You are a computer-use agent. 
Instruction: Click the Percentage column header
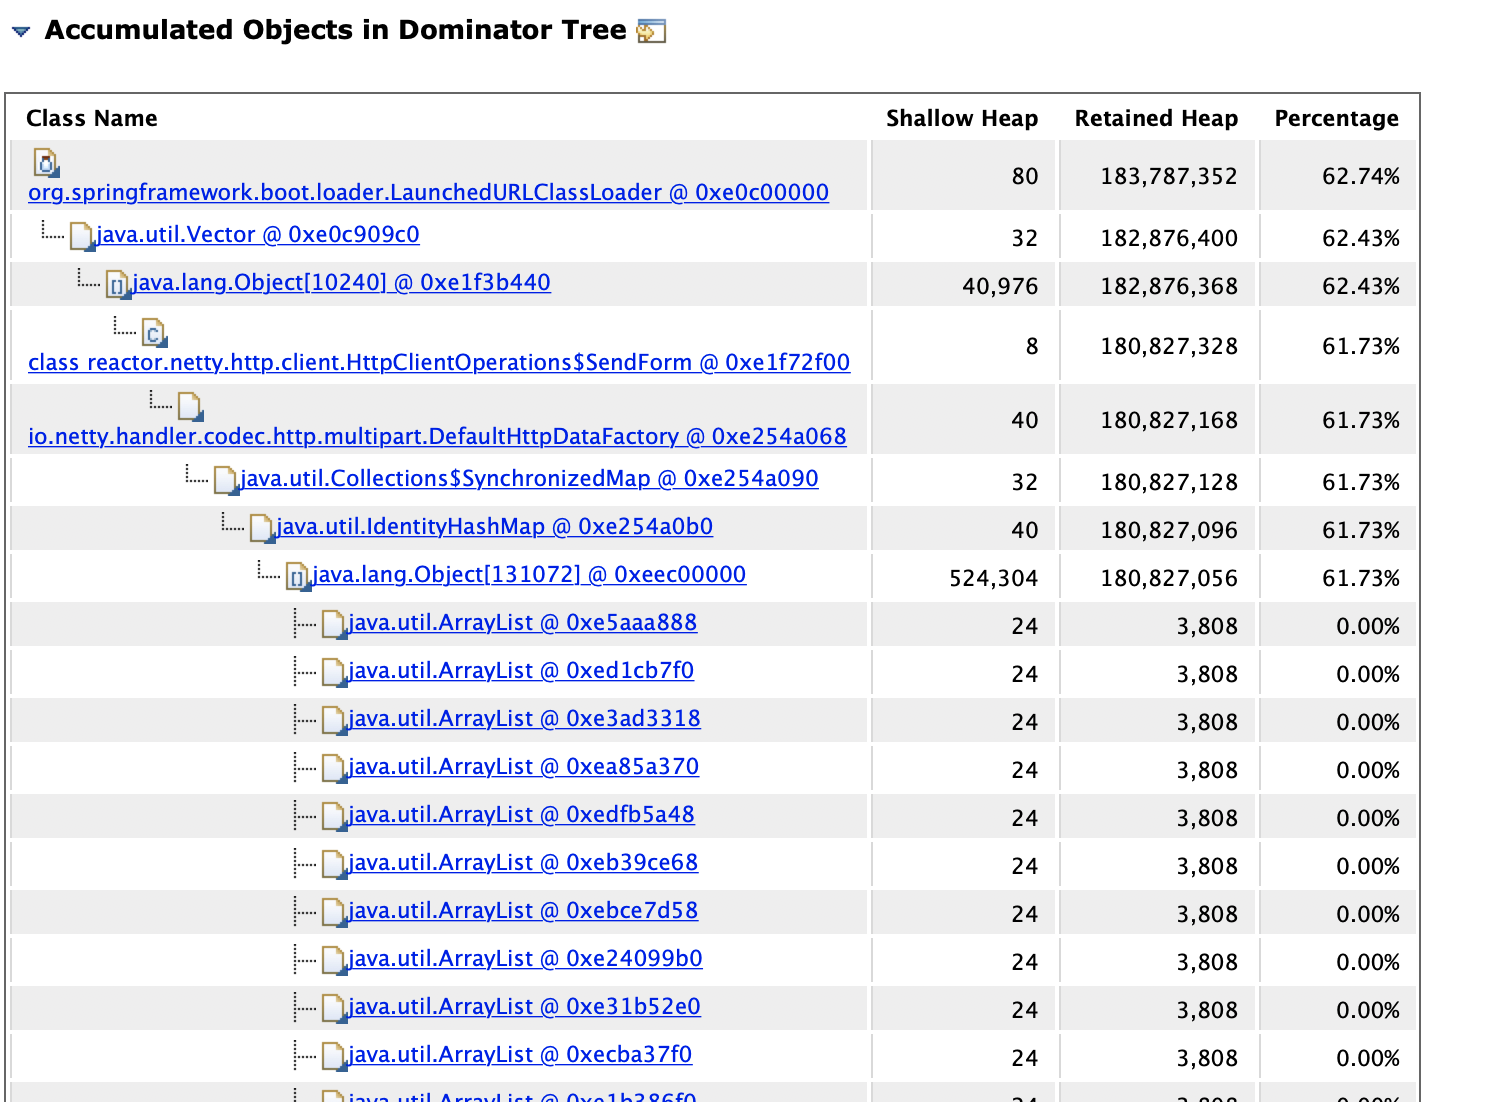[x=1337, y=118]
